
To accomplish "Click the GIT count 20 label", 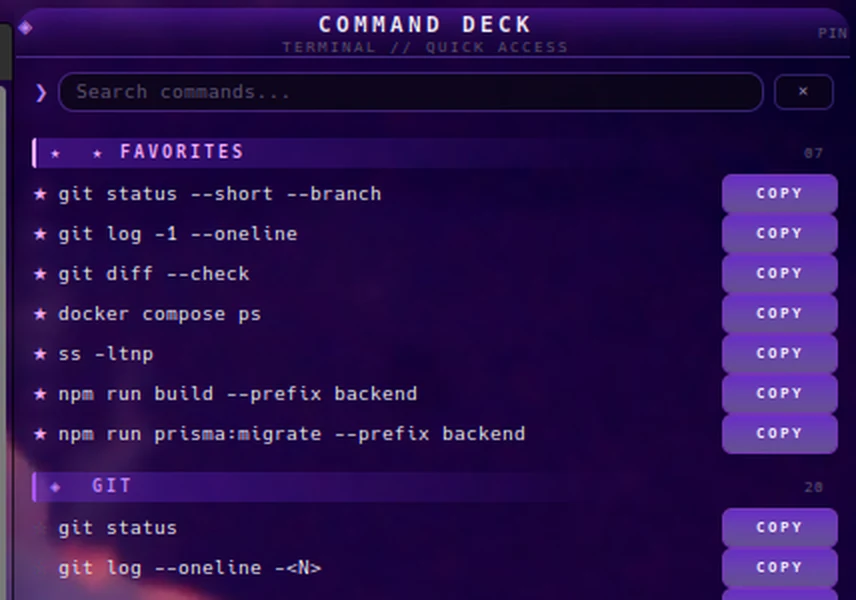I will (813, 487).
